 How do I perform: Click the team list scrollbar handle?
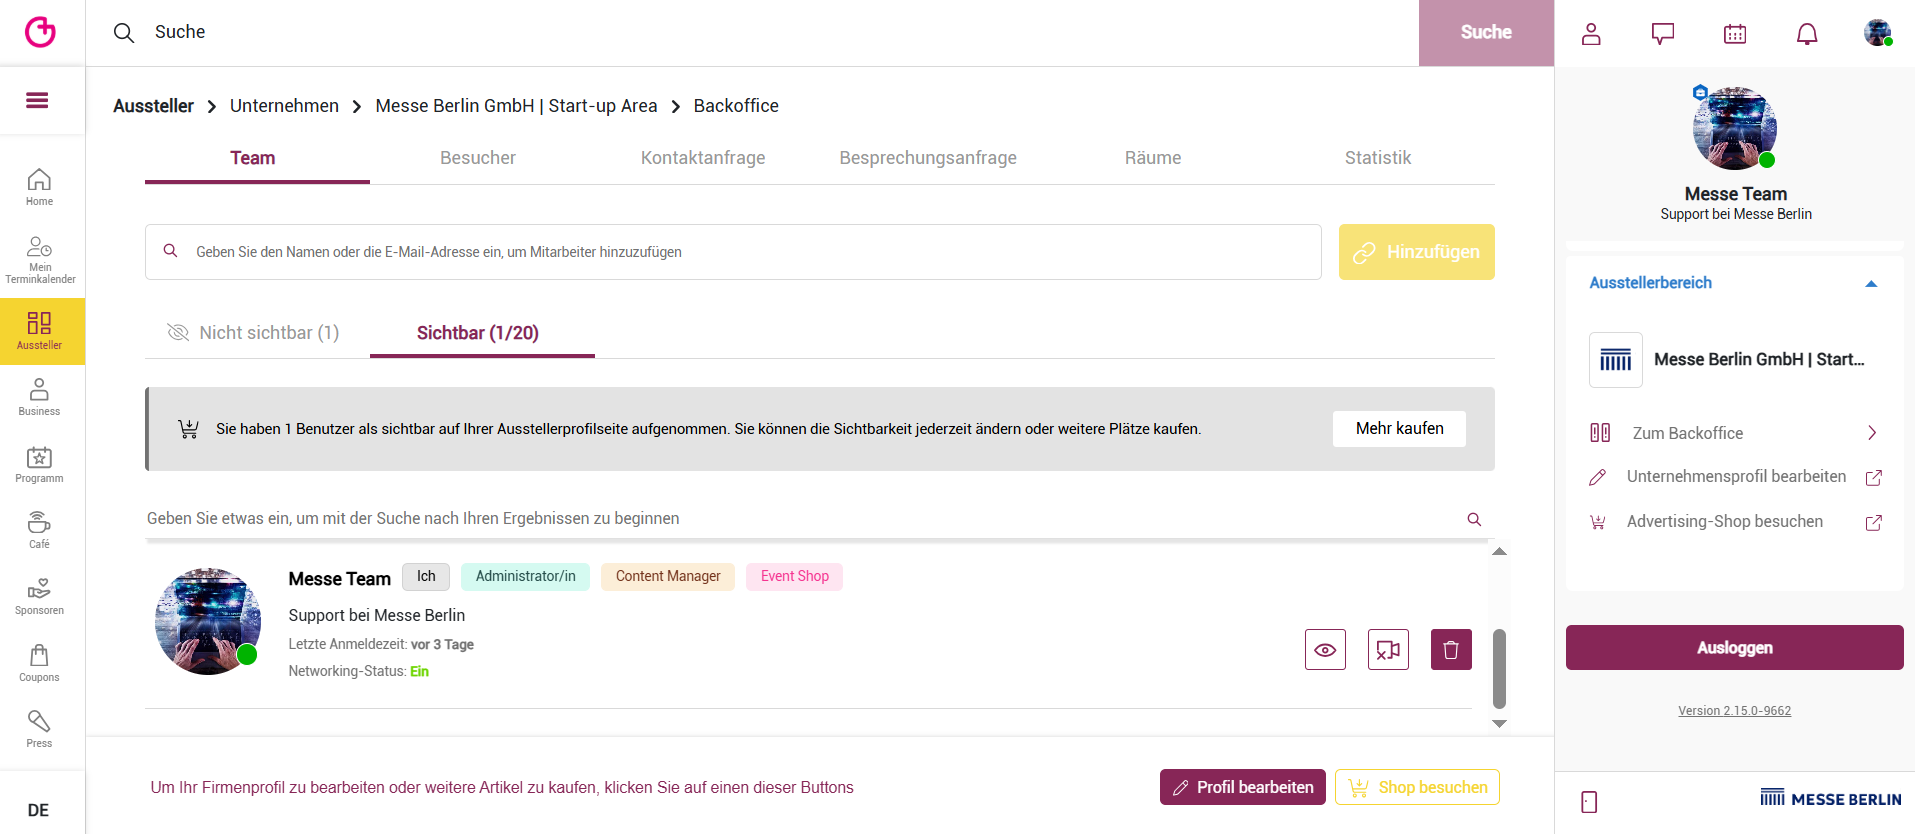pos(1499,668)
